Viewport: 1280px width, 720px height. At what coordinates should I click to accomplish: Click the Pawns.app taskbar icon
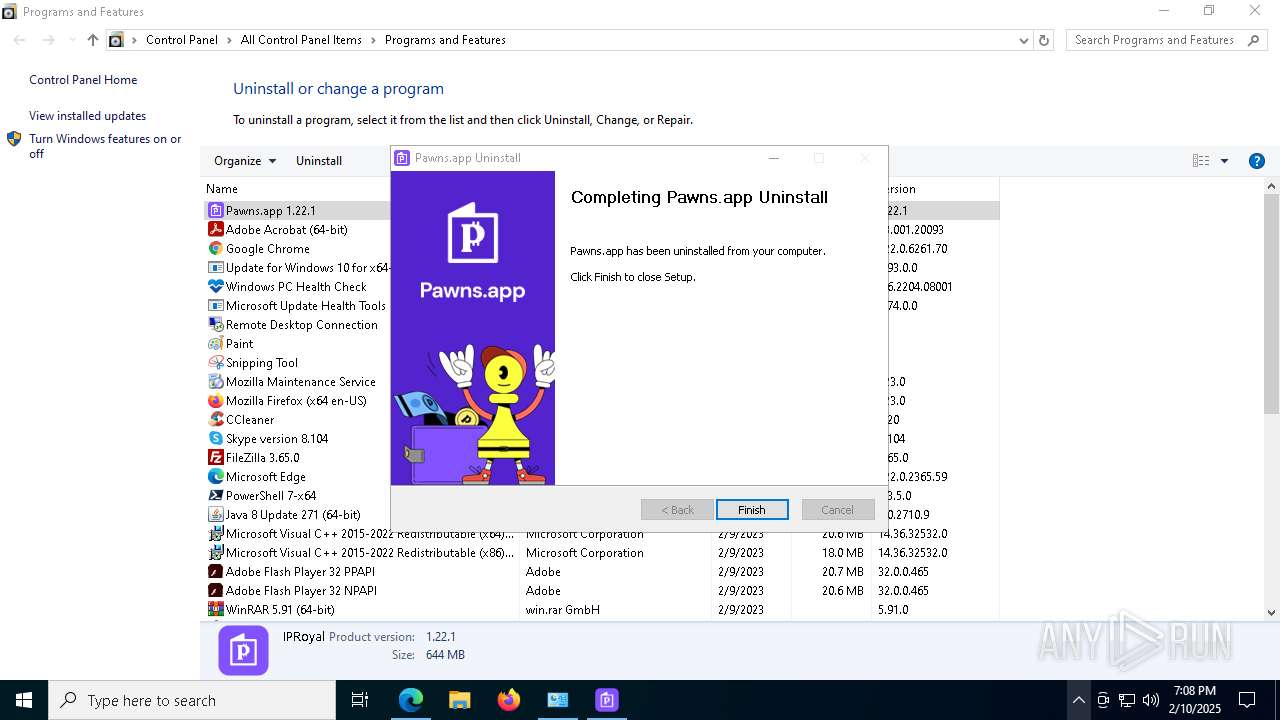click(x=607, y=700)
